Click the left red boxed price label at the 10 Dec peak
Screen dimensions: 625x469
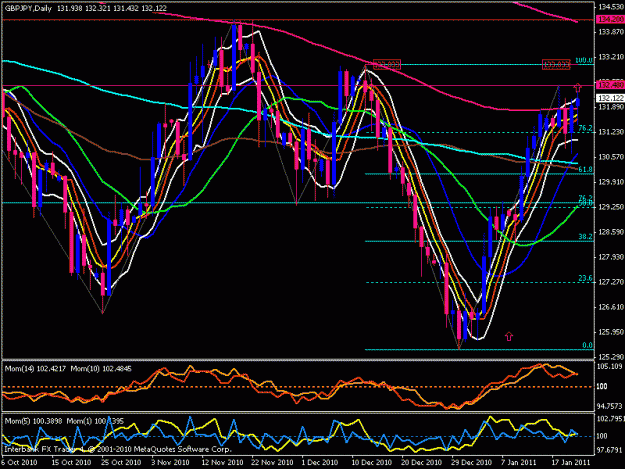(387, 65)
